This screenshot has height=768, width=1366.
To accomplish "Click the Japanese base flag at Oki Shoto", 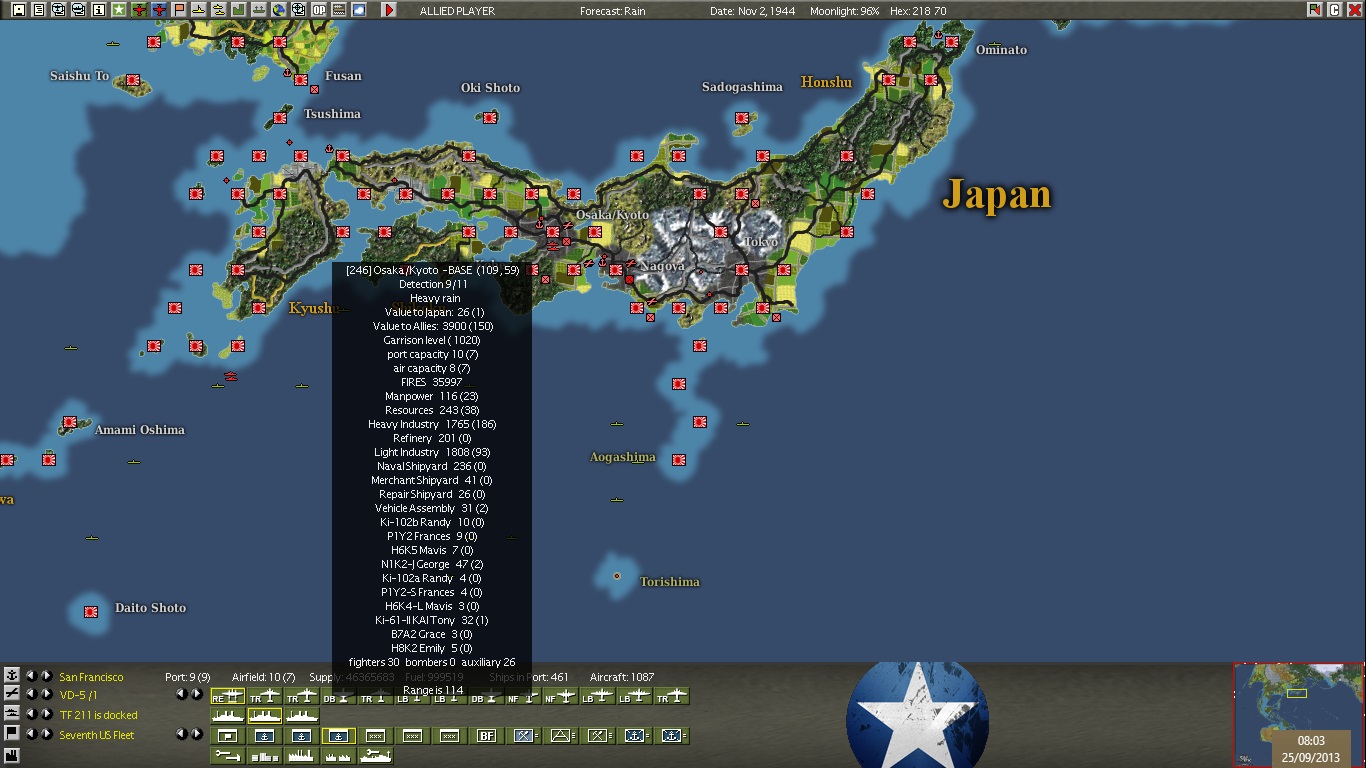I will [490, 118].
